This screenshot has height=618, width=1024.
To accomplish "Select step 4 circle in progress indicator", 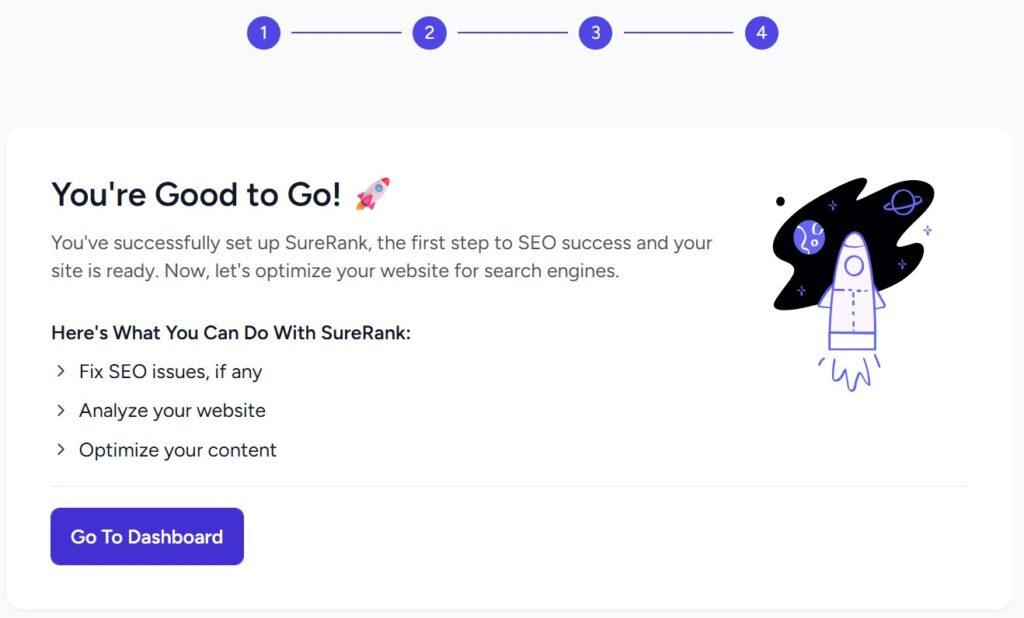I will 761,32.
